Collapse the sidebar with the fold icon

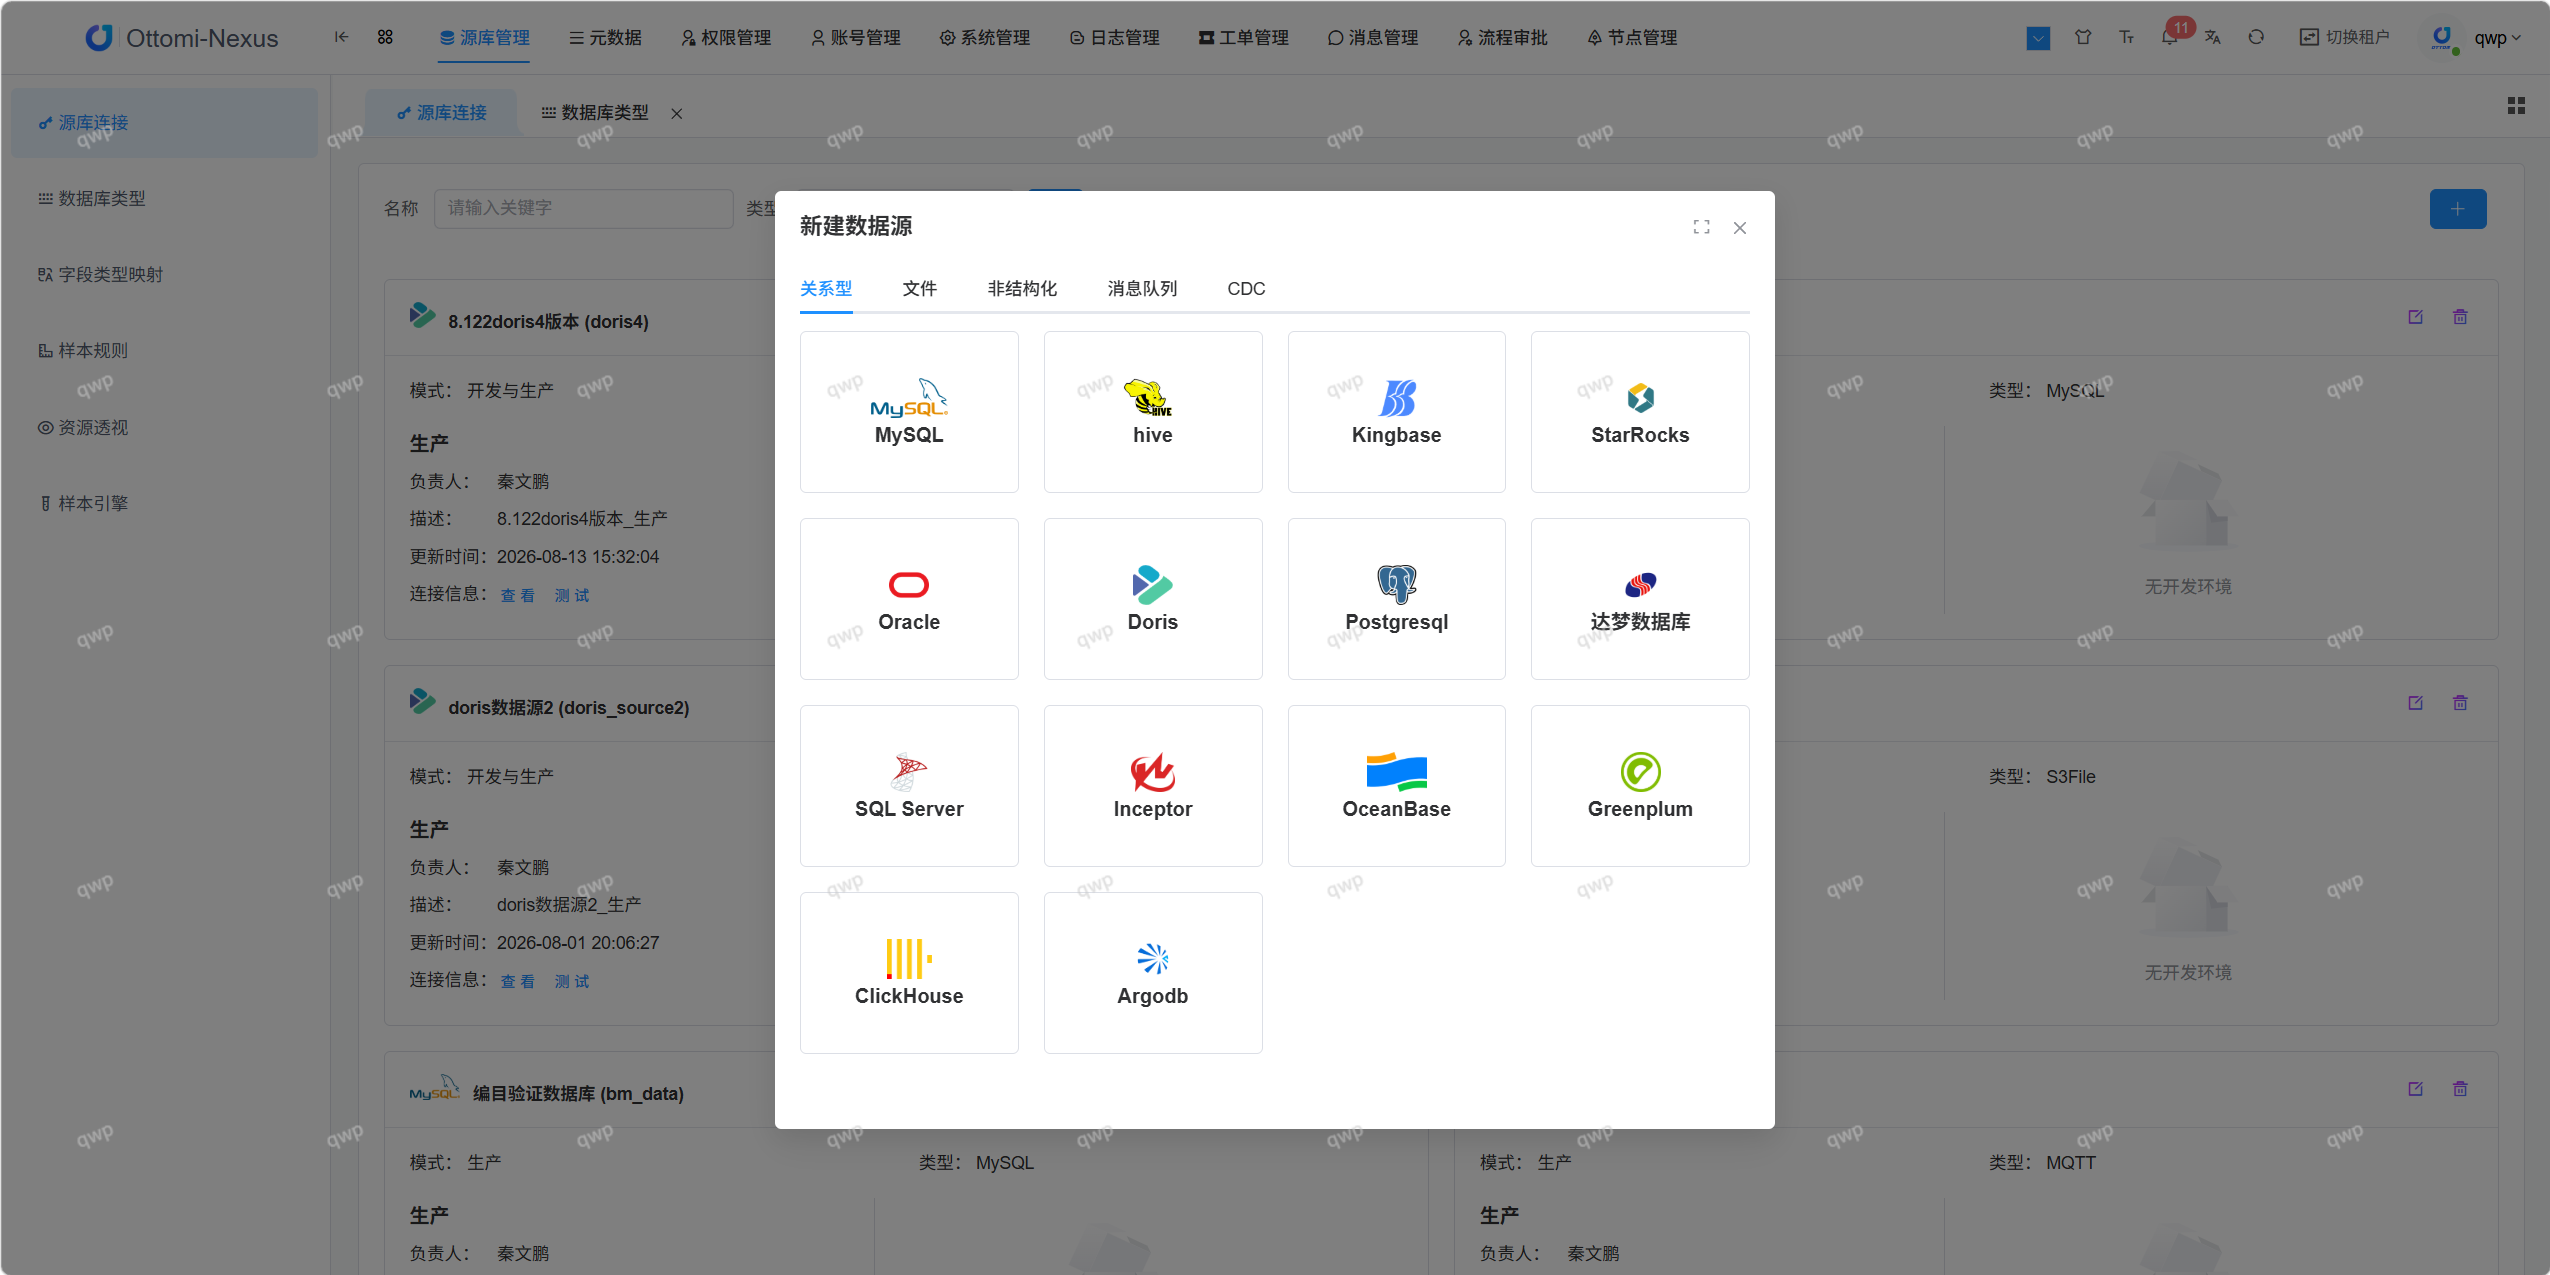point(341,37)
